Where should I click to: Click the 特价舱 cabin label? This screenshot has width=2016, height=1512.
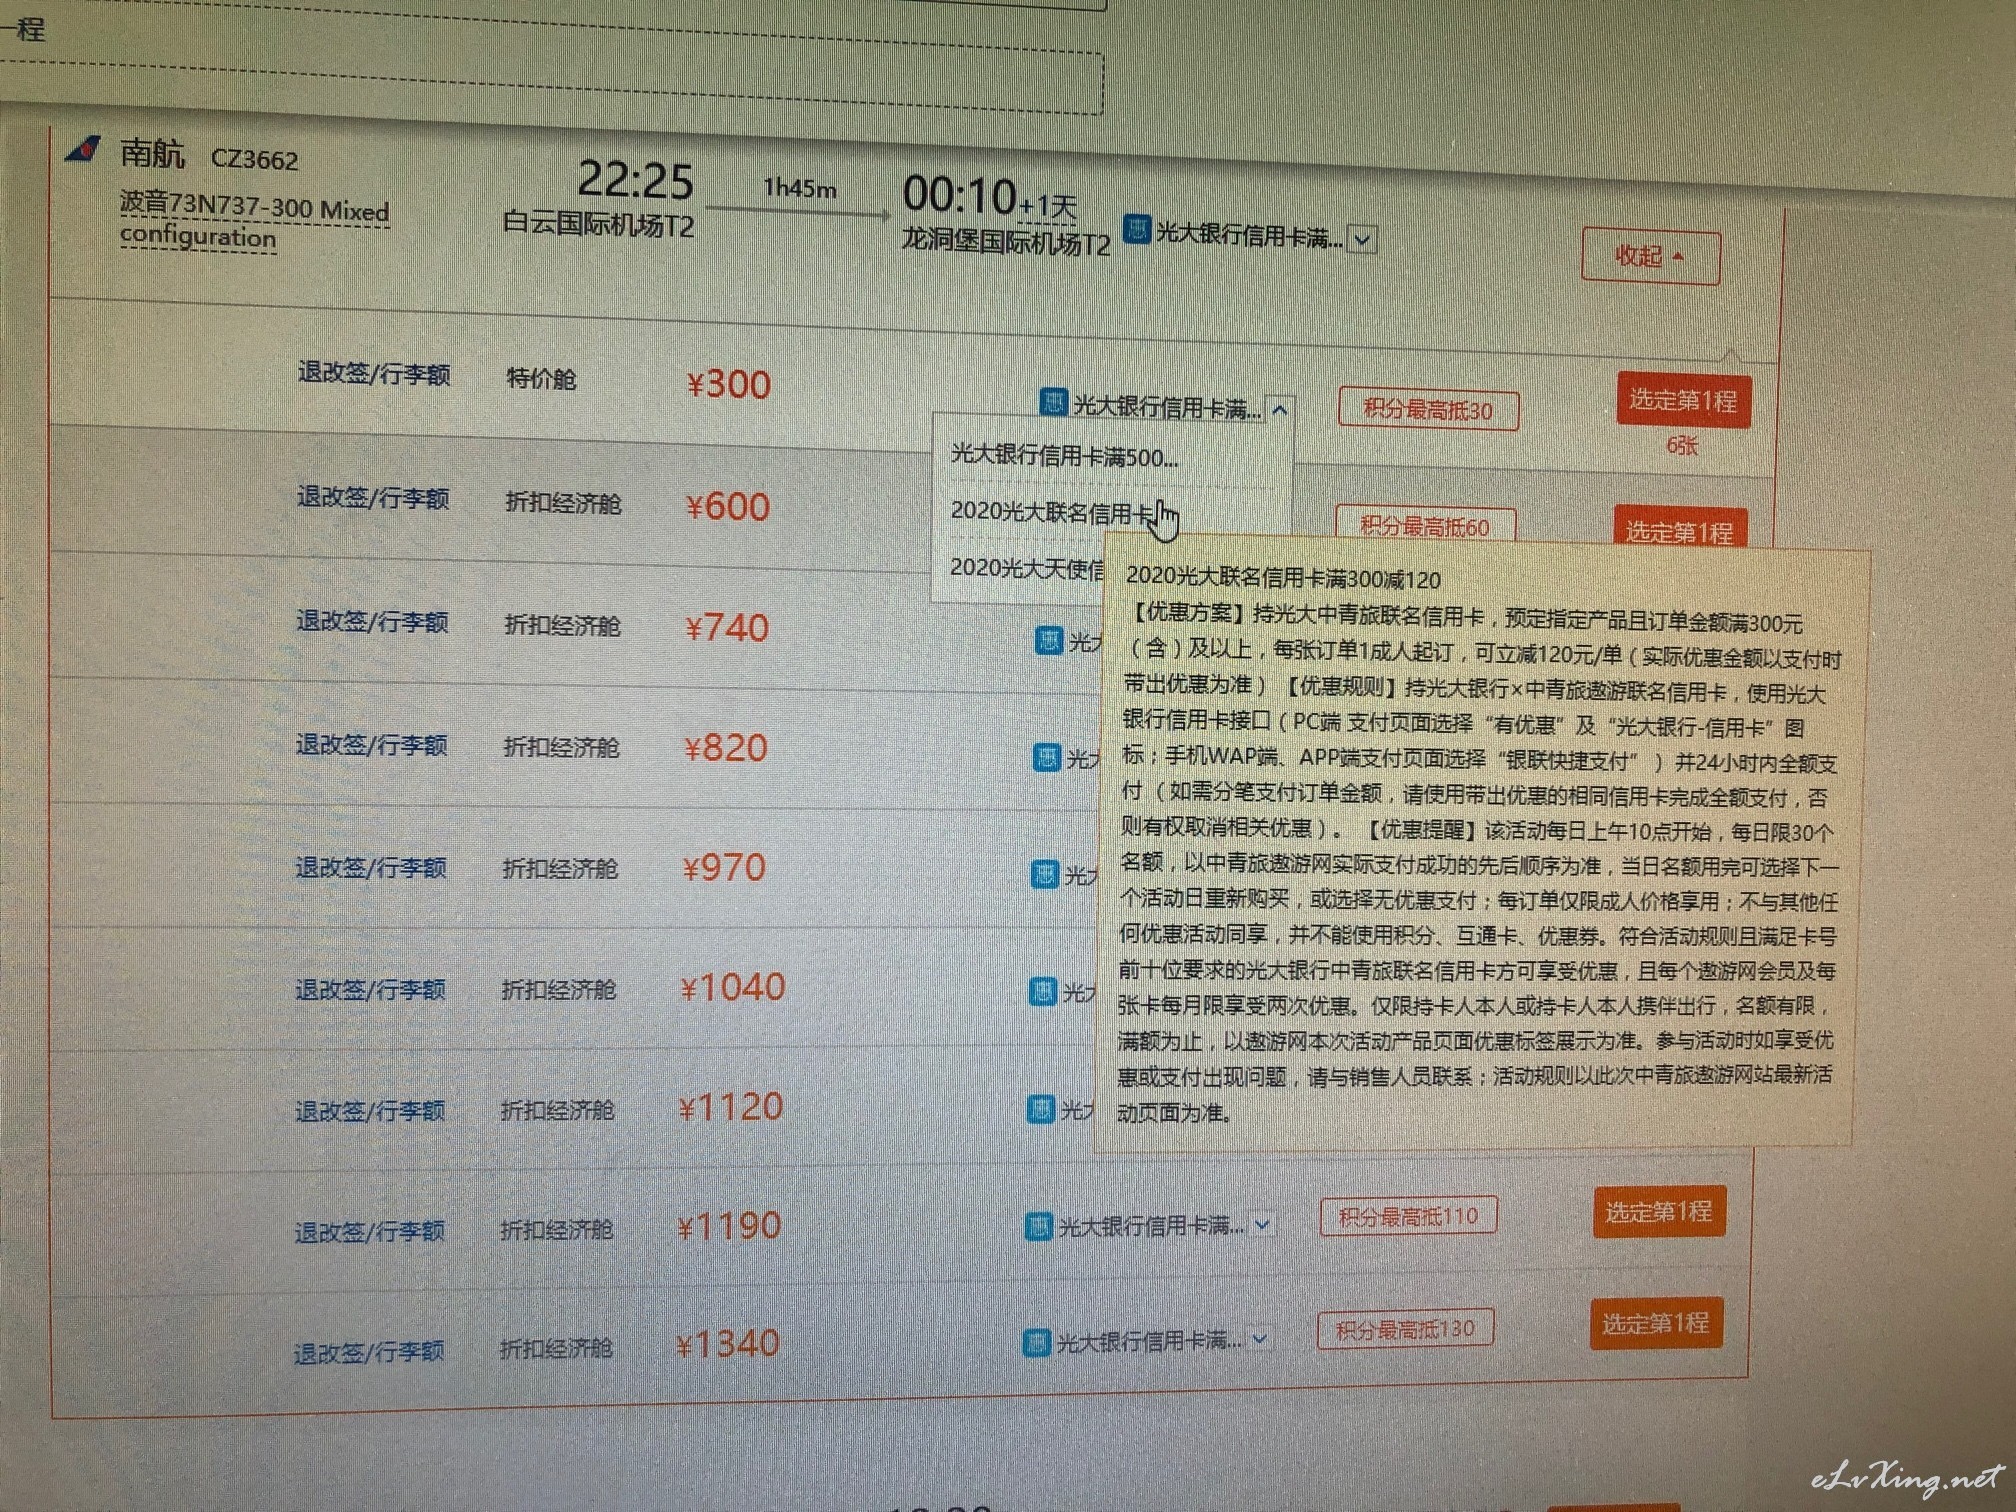click(541, 378)
